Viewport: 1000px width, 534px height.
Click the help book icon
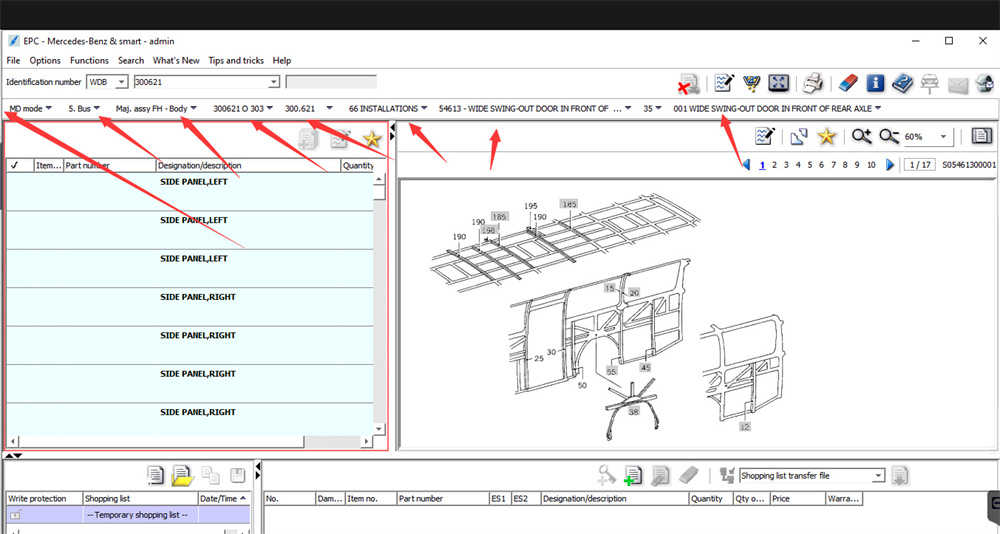(903, 84)
